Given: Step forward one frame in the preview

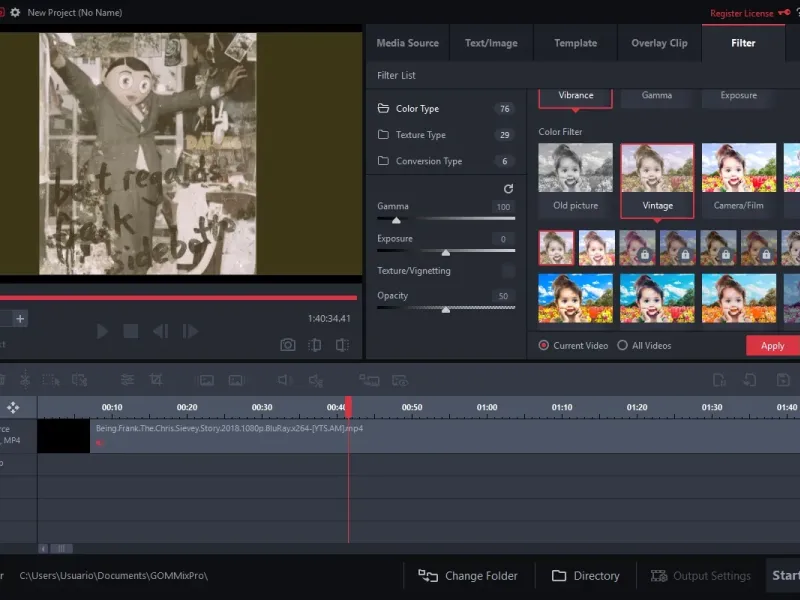Looking at the screenshot, I should click(x=189, y=331).
